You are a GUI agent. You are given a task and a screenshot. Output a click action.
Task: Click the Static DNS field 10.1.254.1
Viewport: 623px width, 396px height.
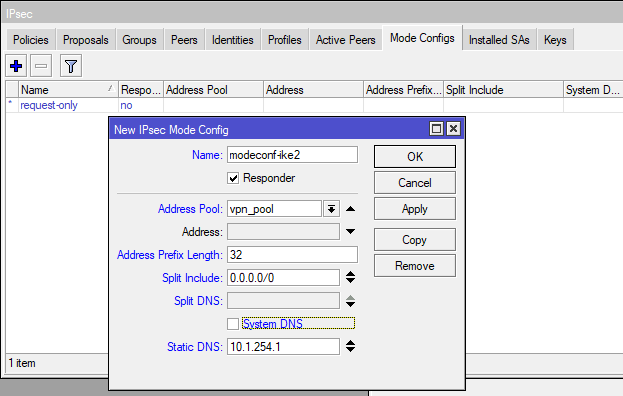pos(283,347)
